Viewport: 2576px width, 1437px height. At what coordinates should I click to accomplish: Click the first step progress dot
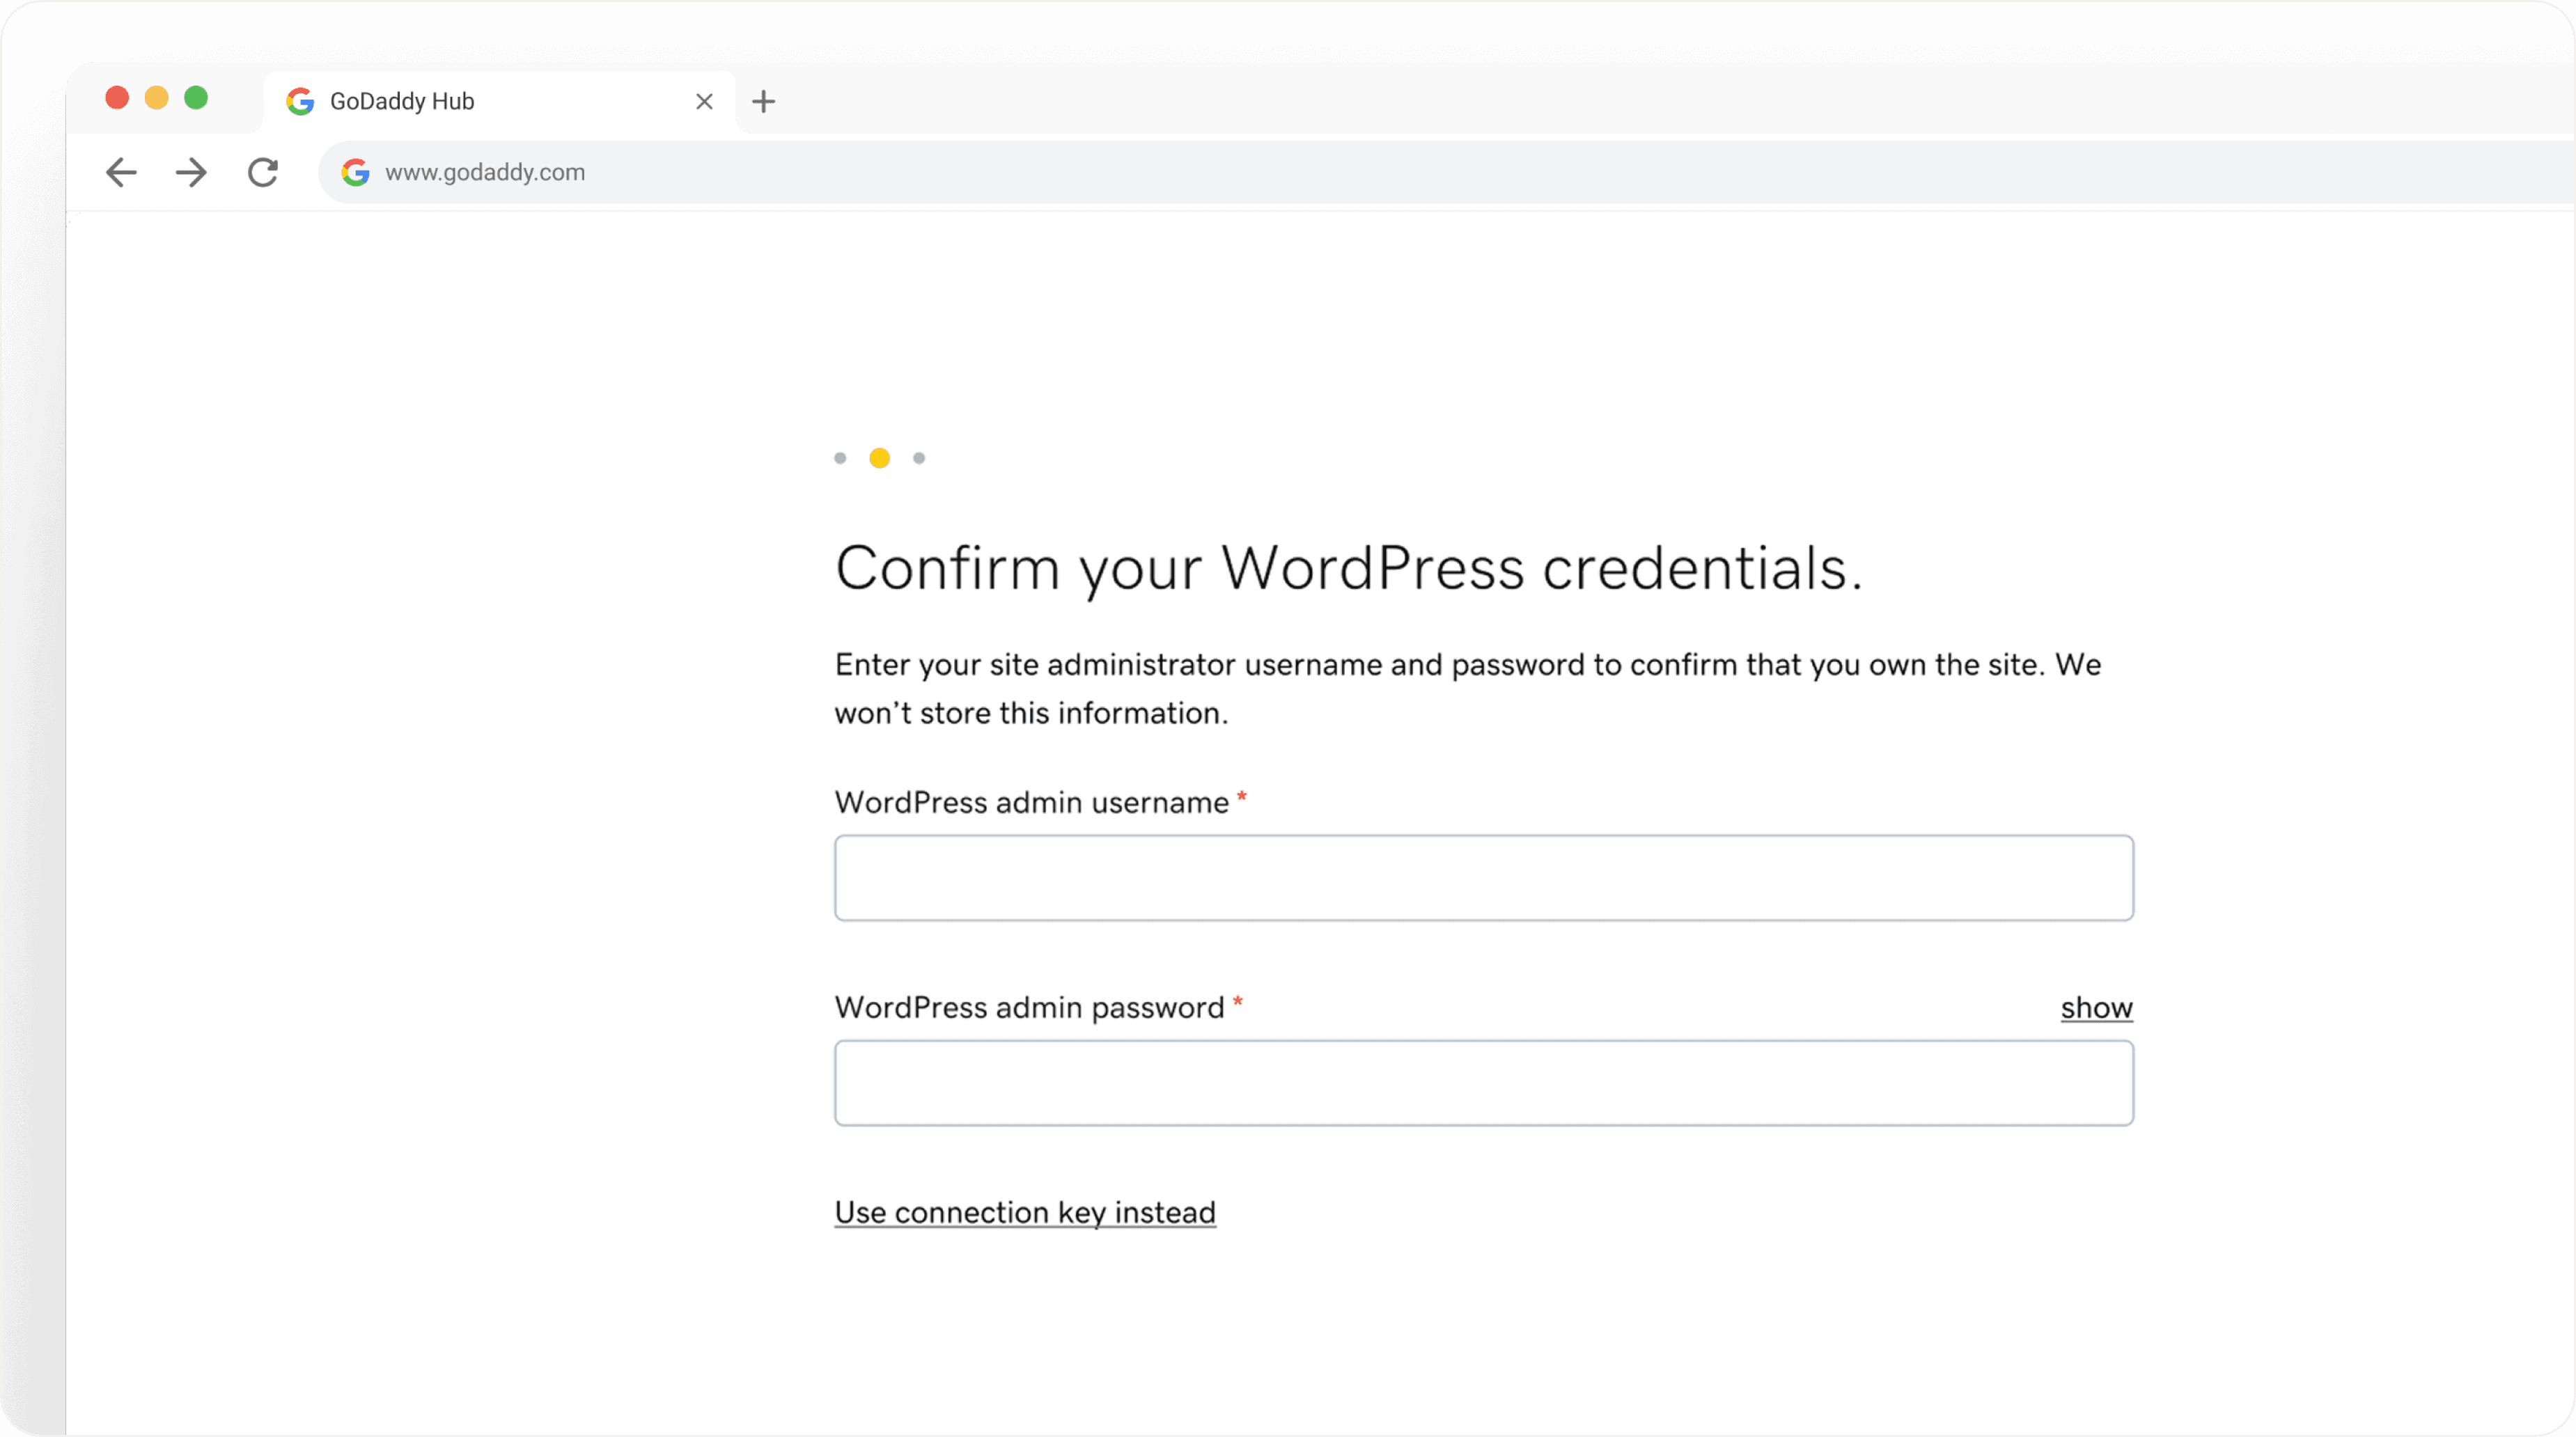pyautogui.click(x=840, y=458)
